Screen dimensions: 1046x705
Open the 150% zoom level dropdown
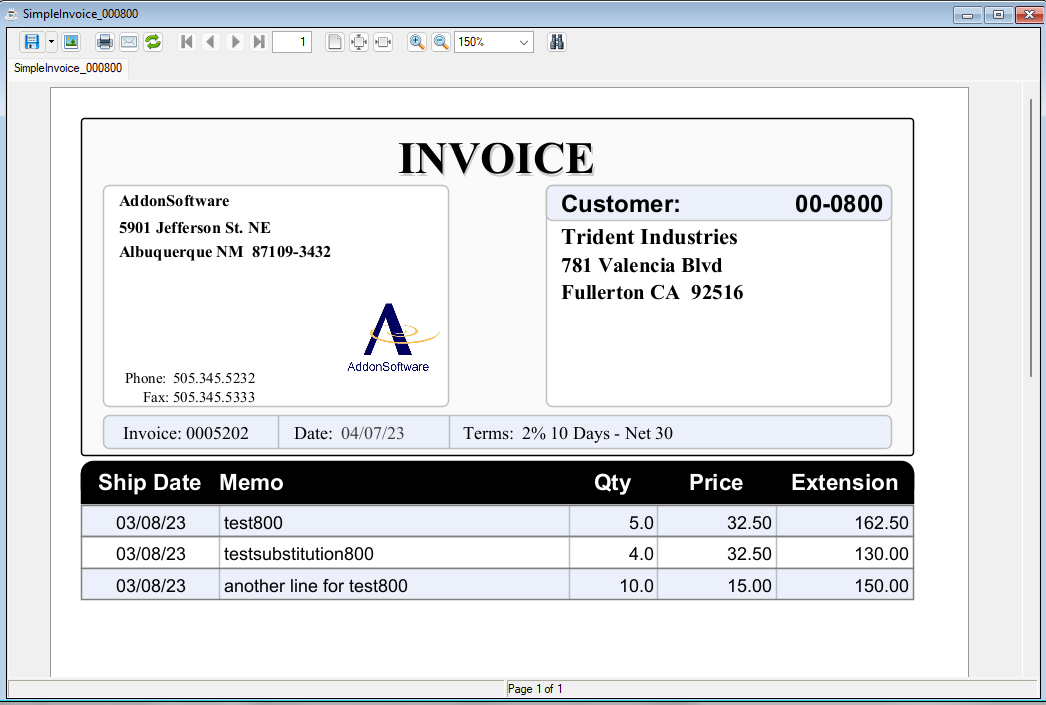pos(524,42)
